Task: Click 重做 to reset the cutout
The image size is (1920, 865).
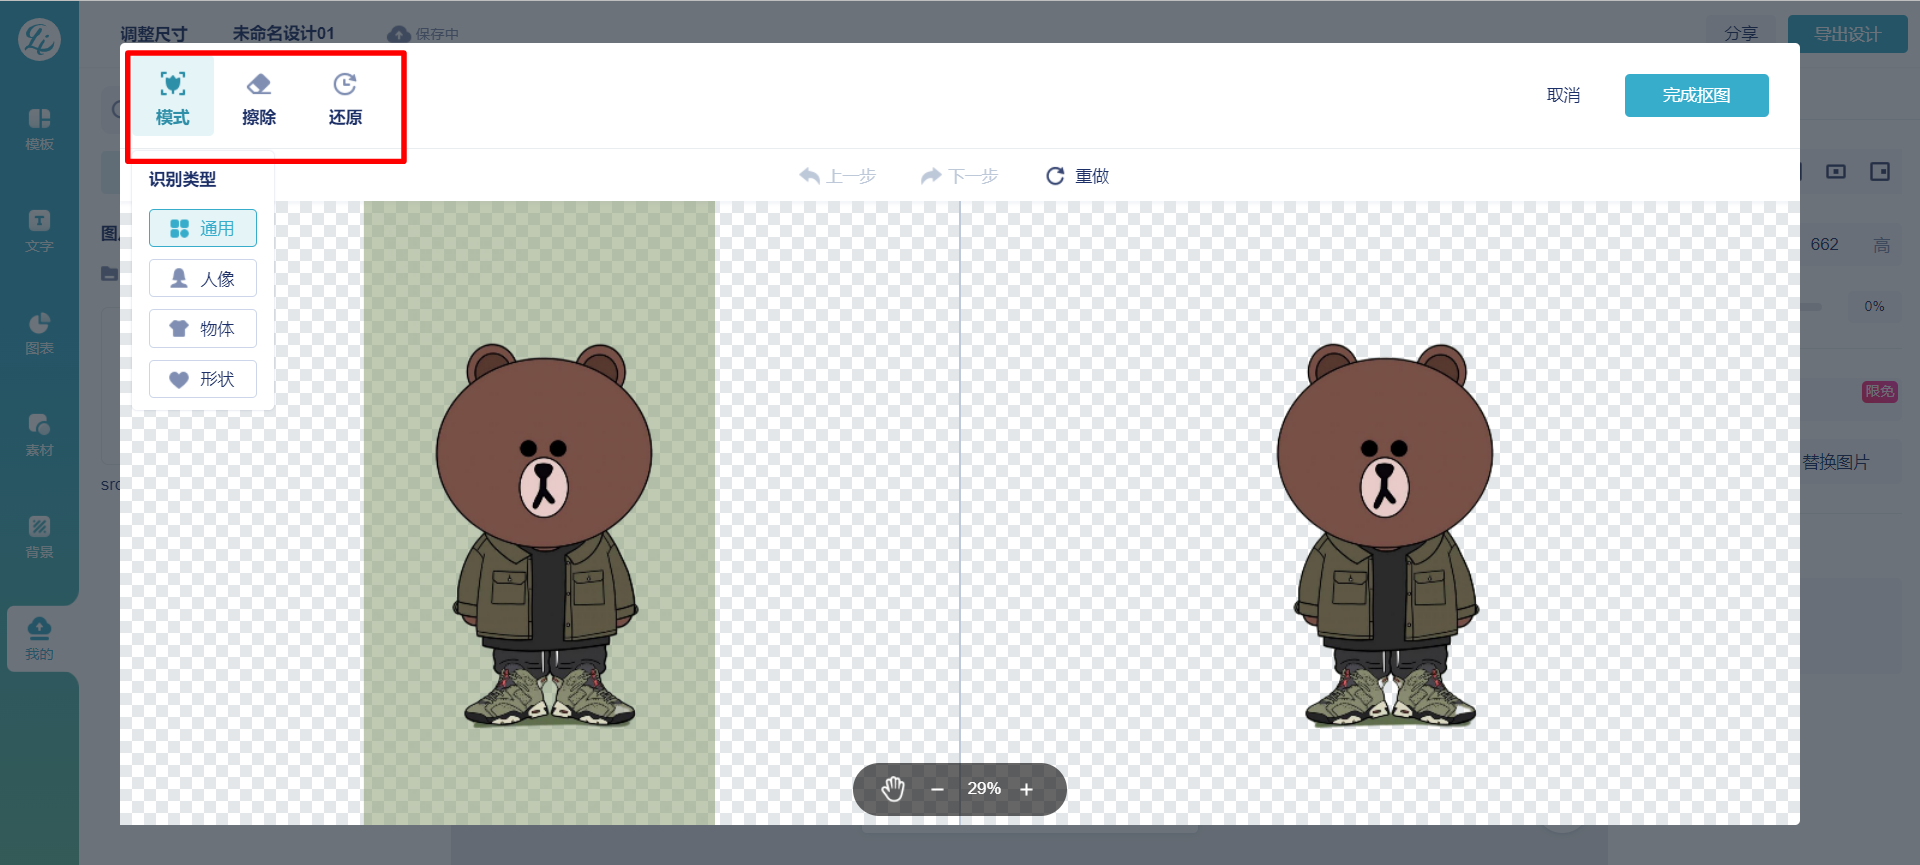Action: (1077, 176)
